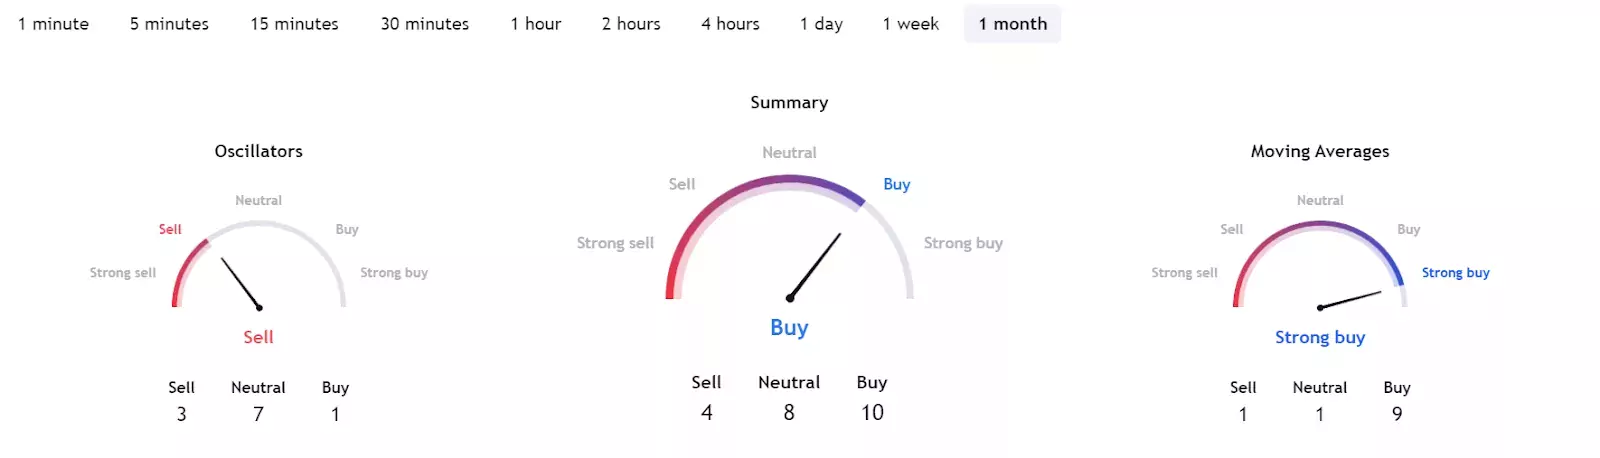Select the 1 minute timeframe tab
Image resolution: width=1600 pixels, height=458 pixels.
(x=53, y=24)
